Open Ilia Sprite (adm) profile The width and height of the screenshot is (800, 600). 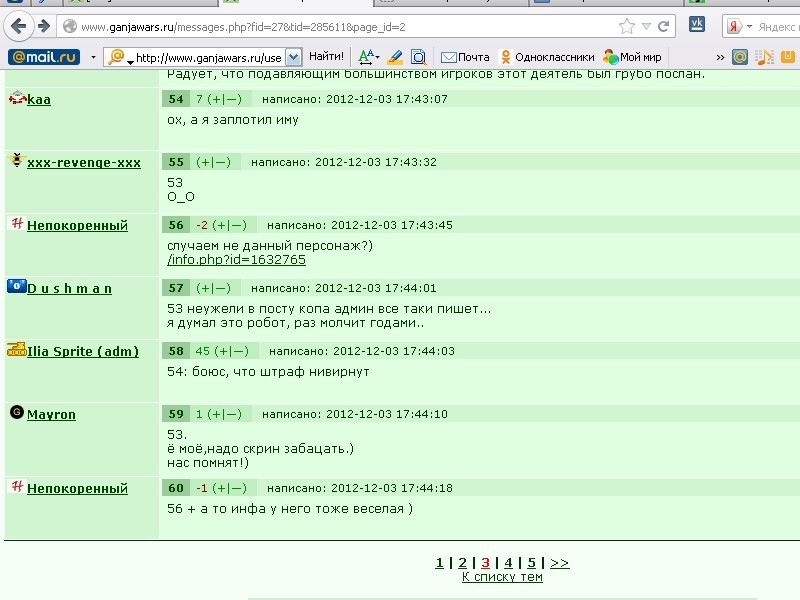pyautogui.click(x=83, y=352)
